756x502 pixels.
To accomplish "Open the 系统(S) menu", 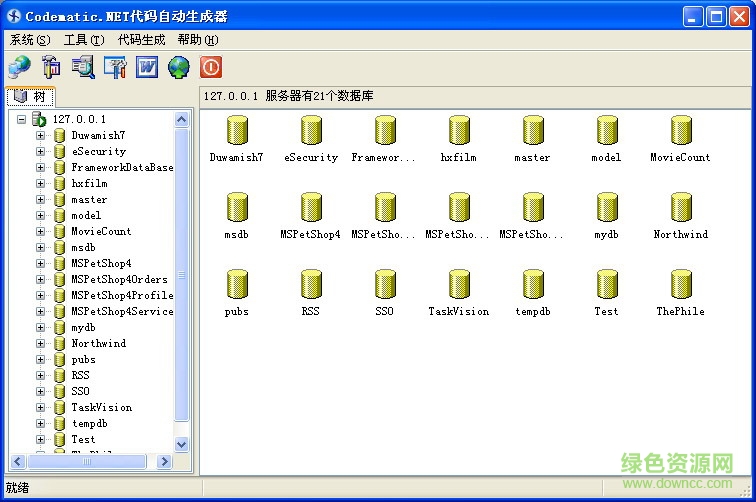I will coord(30,40).
